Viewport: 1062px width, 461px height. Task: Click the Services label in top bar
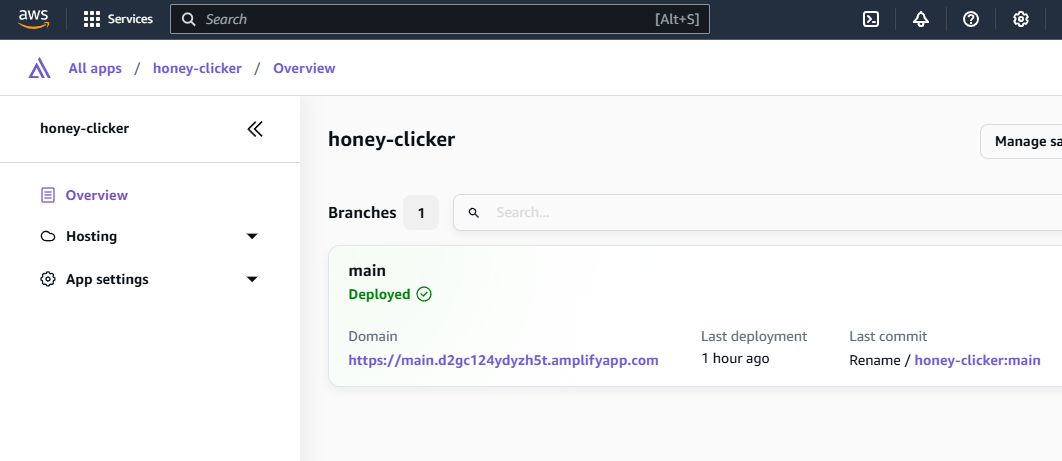130,19
